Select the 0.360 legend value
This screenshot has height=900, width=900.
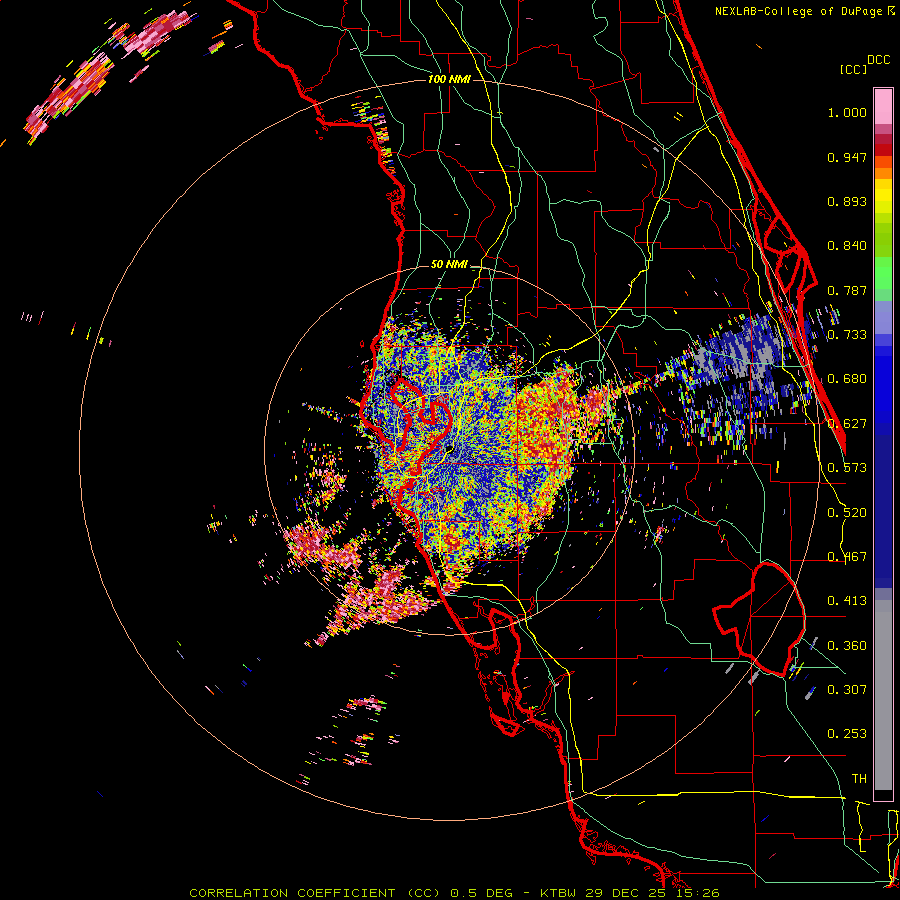[x=847, y=645]
